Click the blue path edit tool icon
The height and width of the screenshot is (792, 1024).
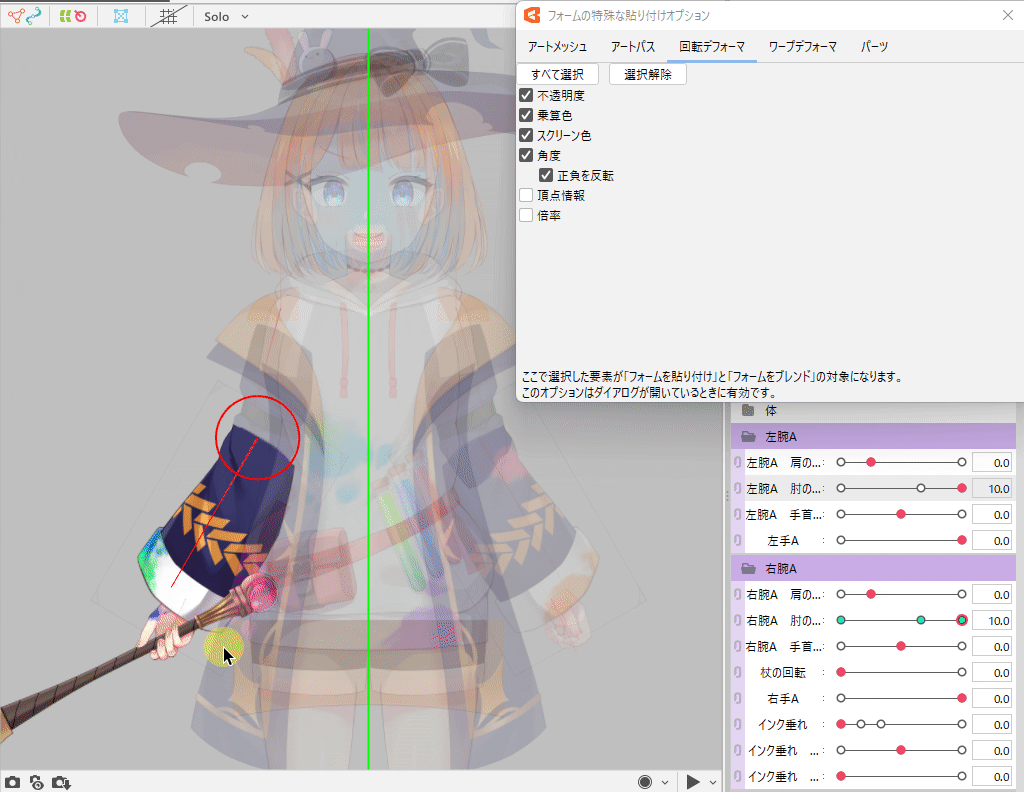click(34, 16)
